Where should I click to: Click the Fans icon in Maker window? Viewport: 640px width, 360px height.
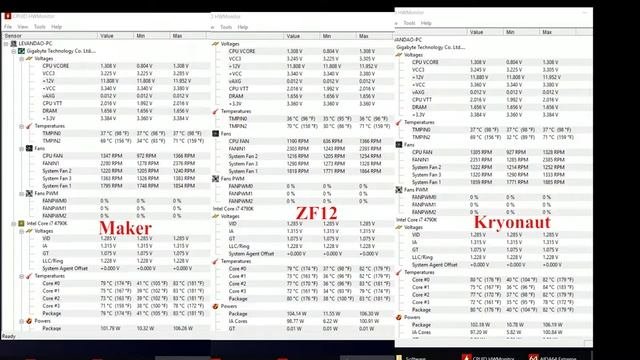click(x=29, y=149)
